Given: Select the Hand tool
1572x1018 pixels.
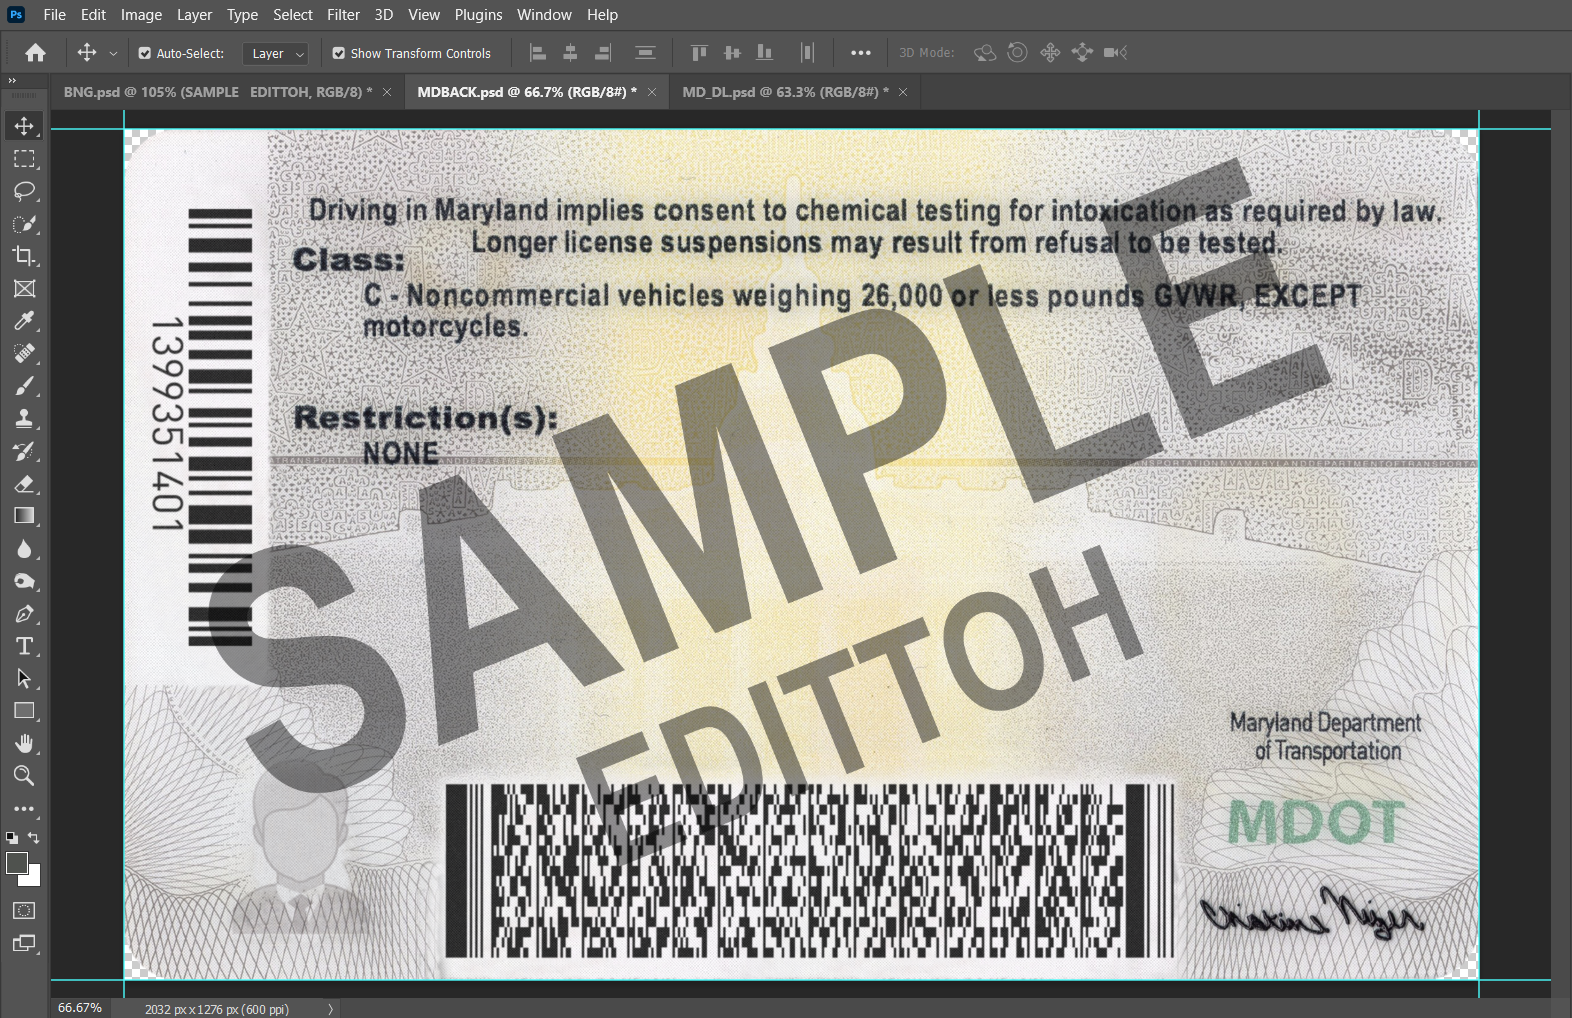Looking at the screenshot, I should (x=24, y=744).
